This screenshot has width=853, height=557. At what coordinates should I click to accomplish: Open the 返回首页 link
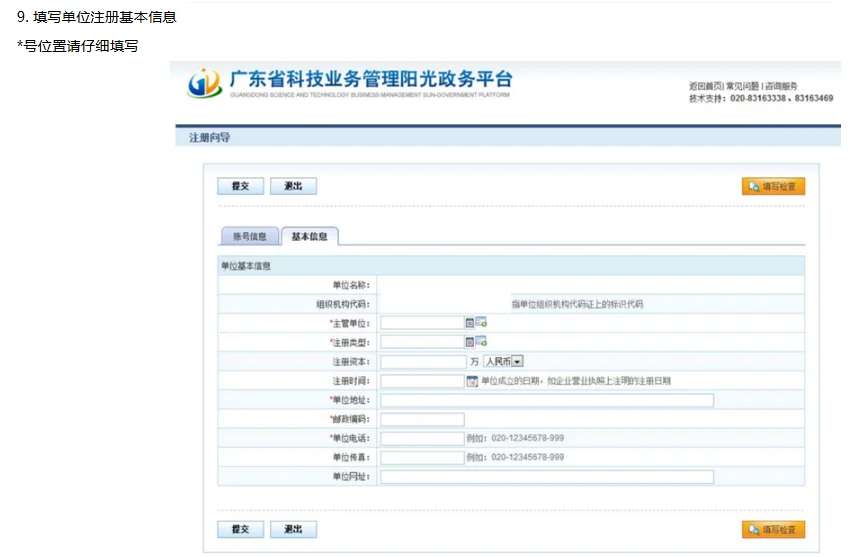pos(705,86)
